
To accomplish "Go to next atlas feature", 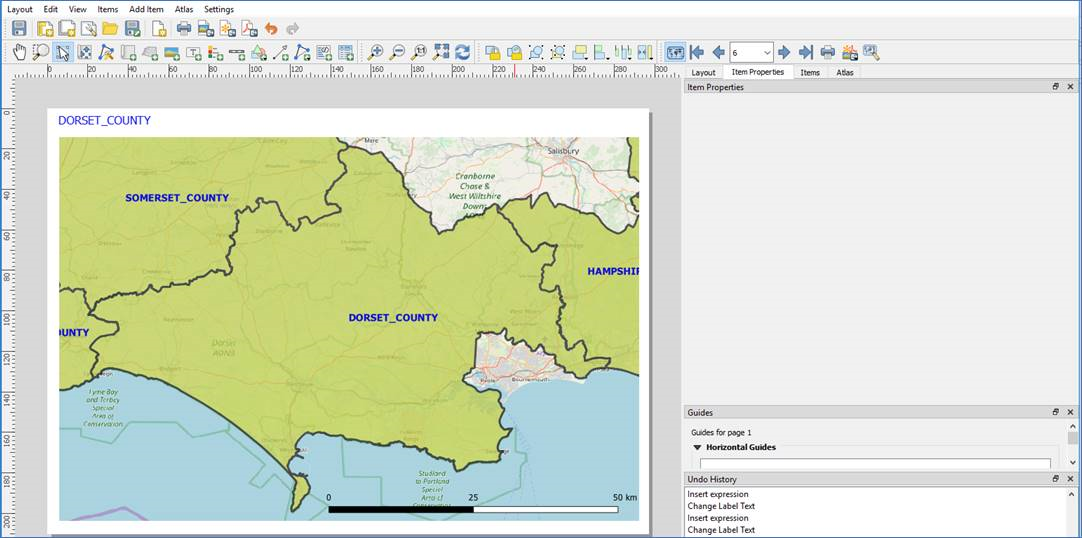I will 784,52.
